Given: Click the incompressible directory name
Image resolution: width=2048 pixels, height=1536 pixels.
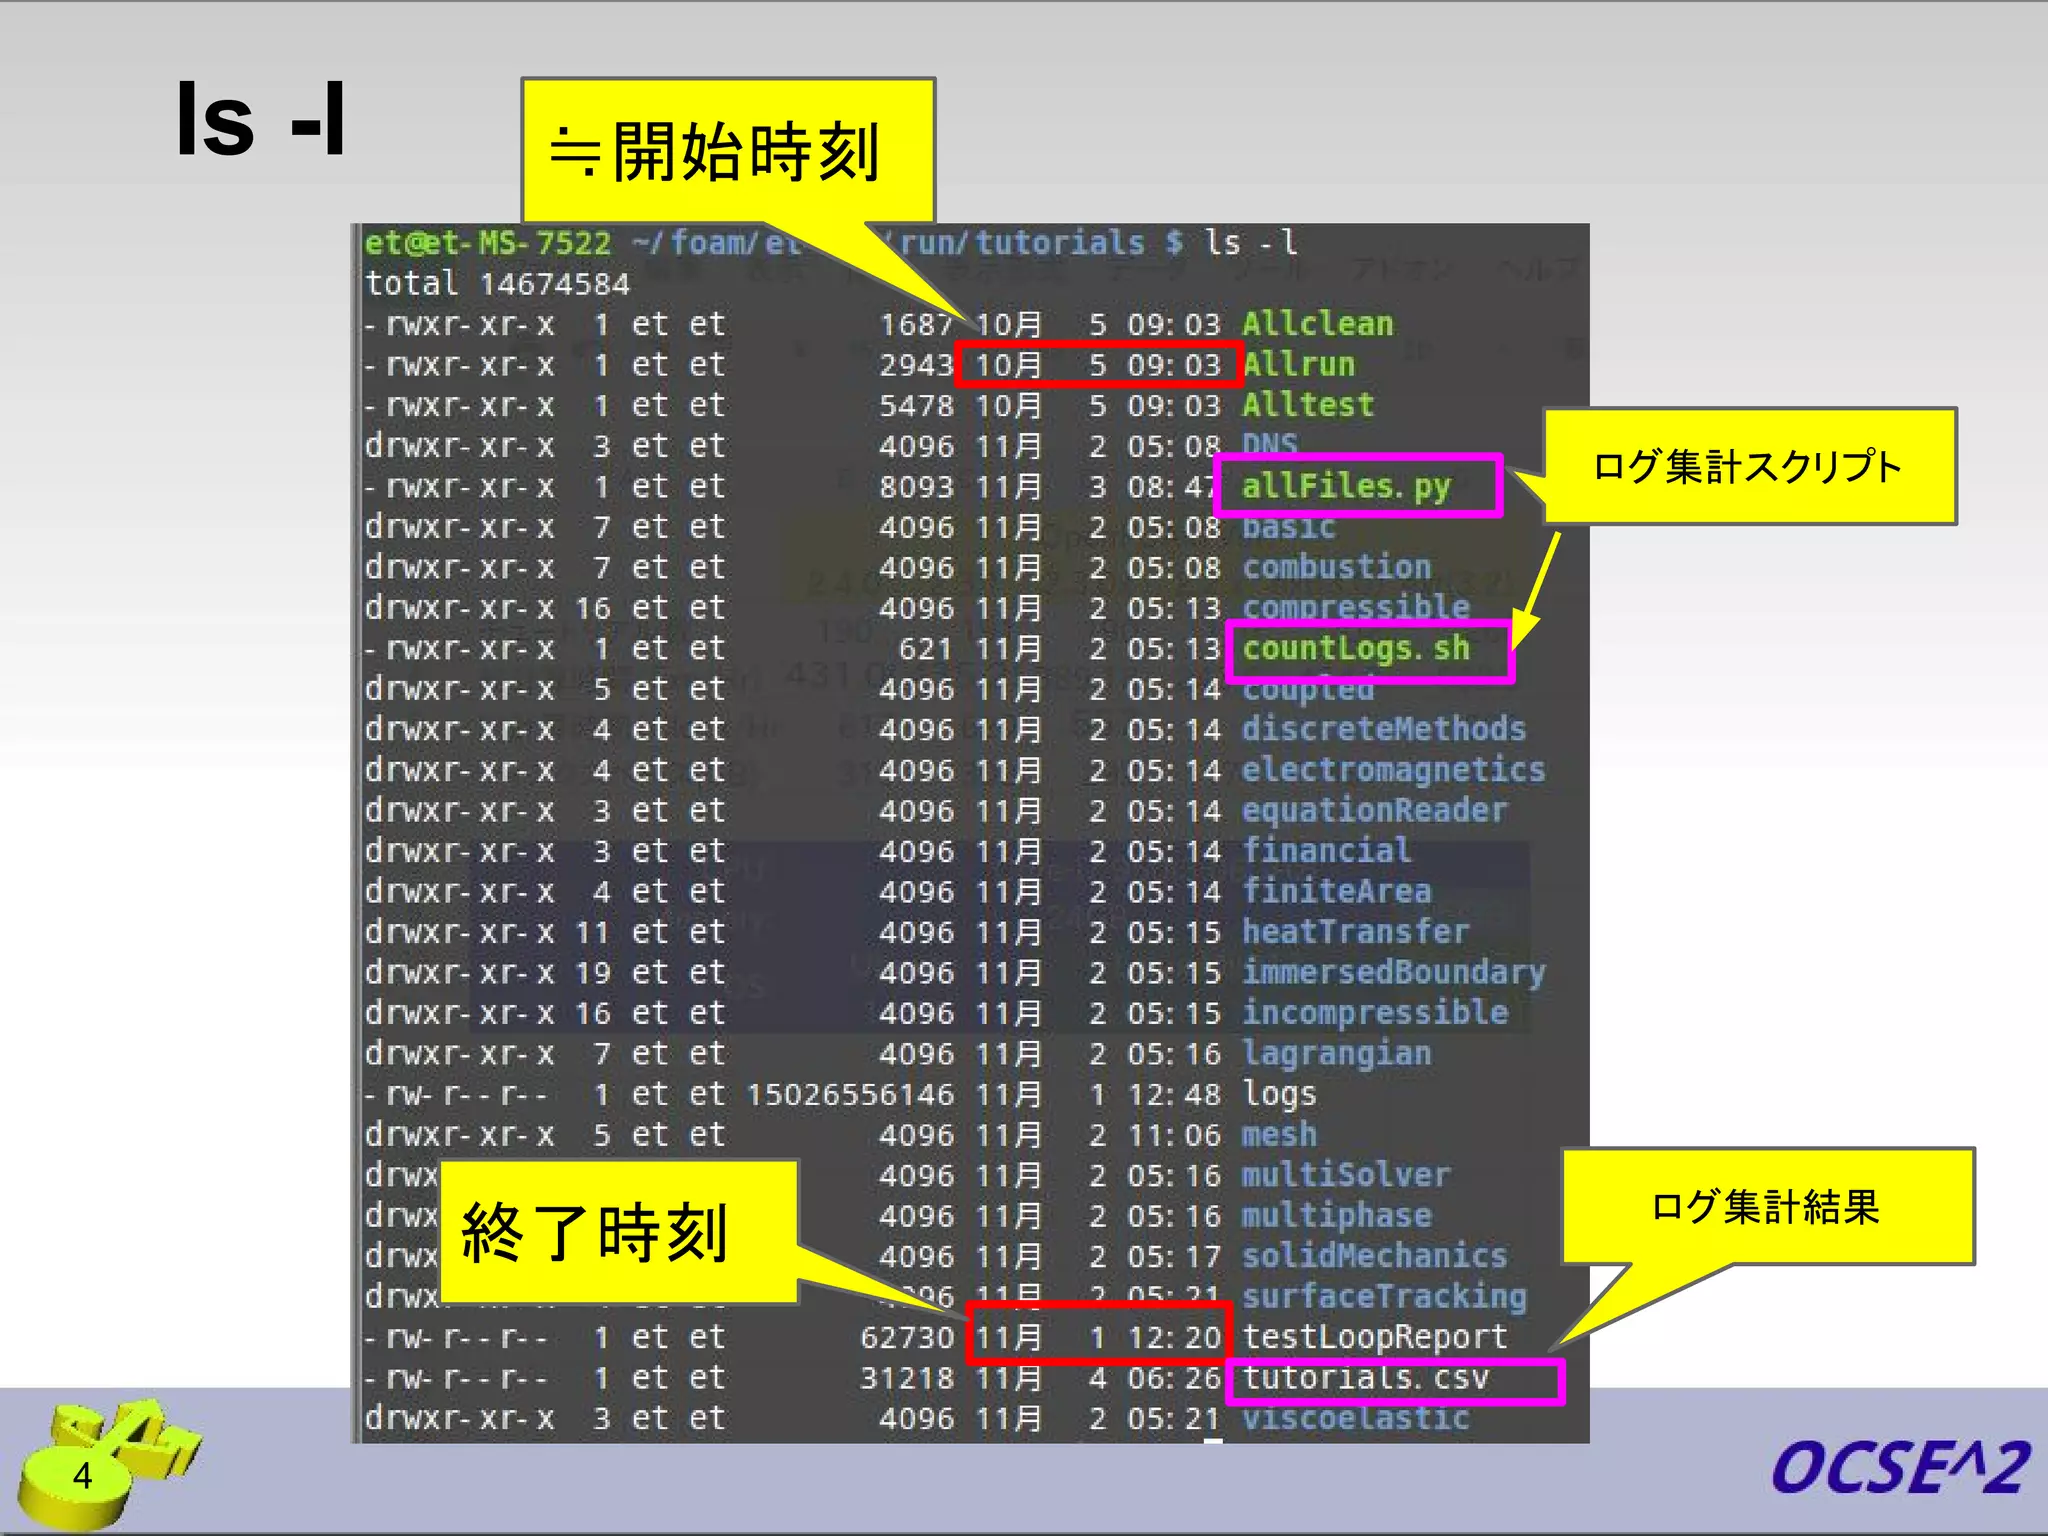Looking at the screenshot, I should (1374, 1013).
